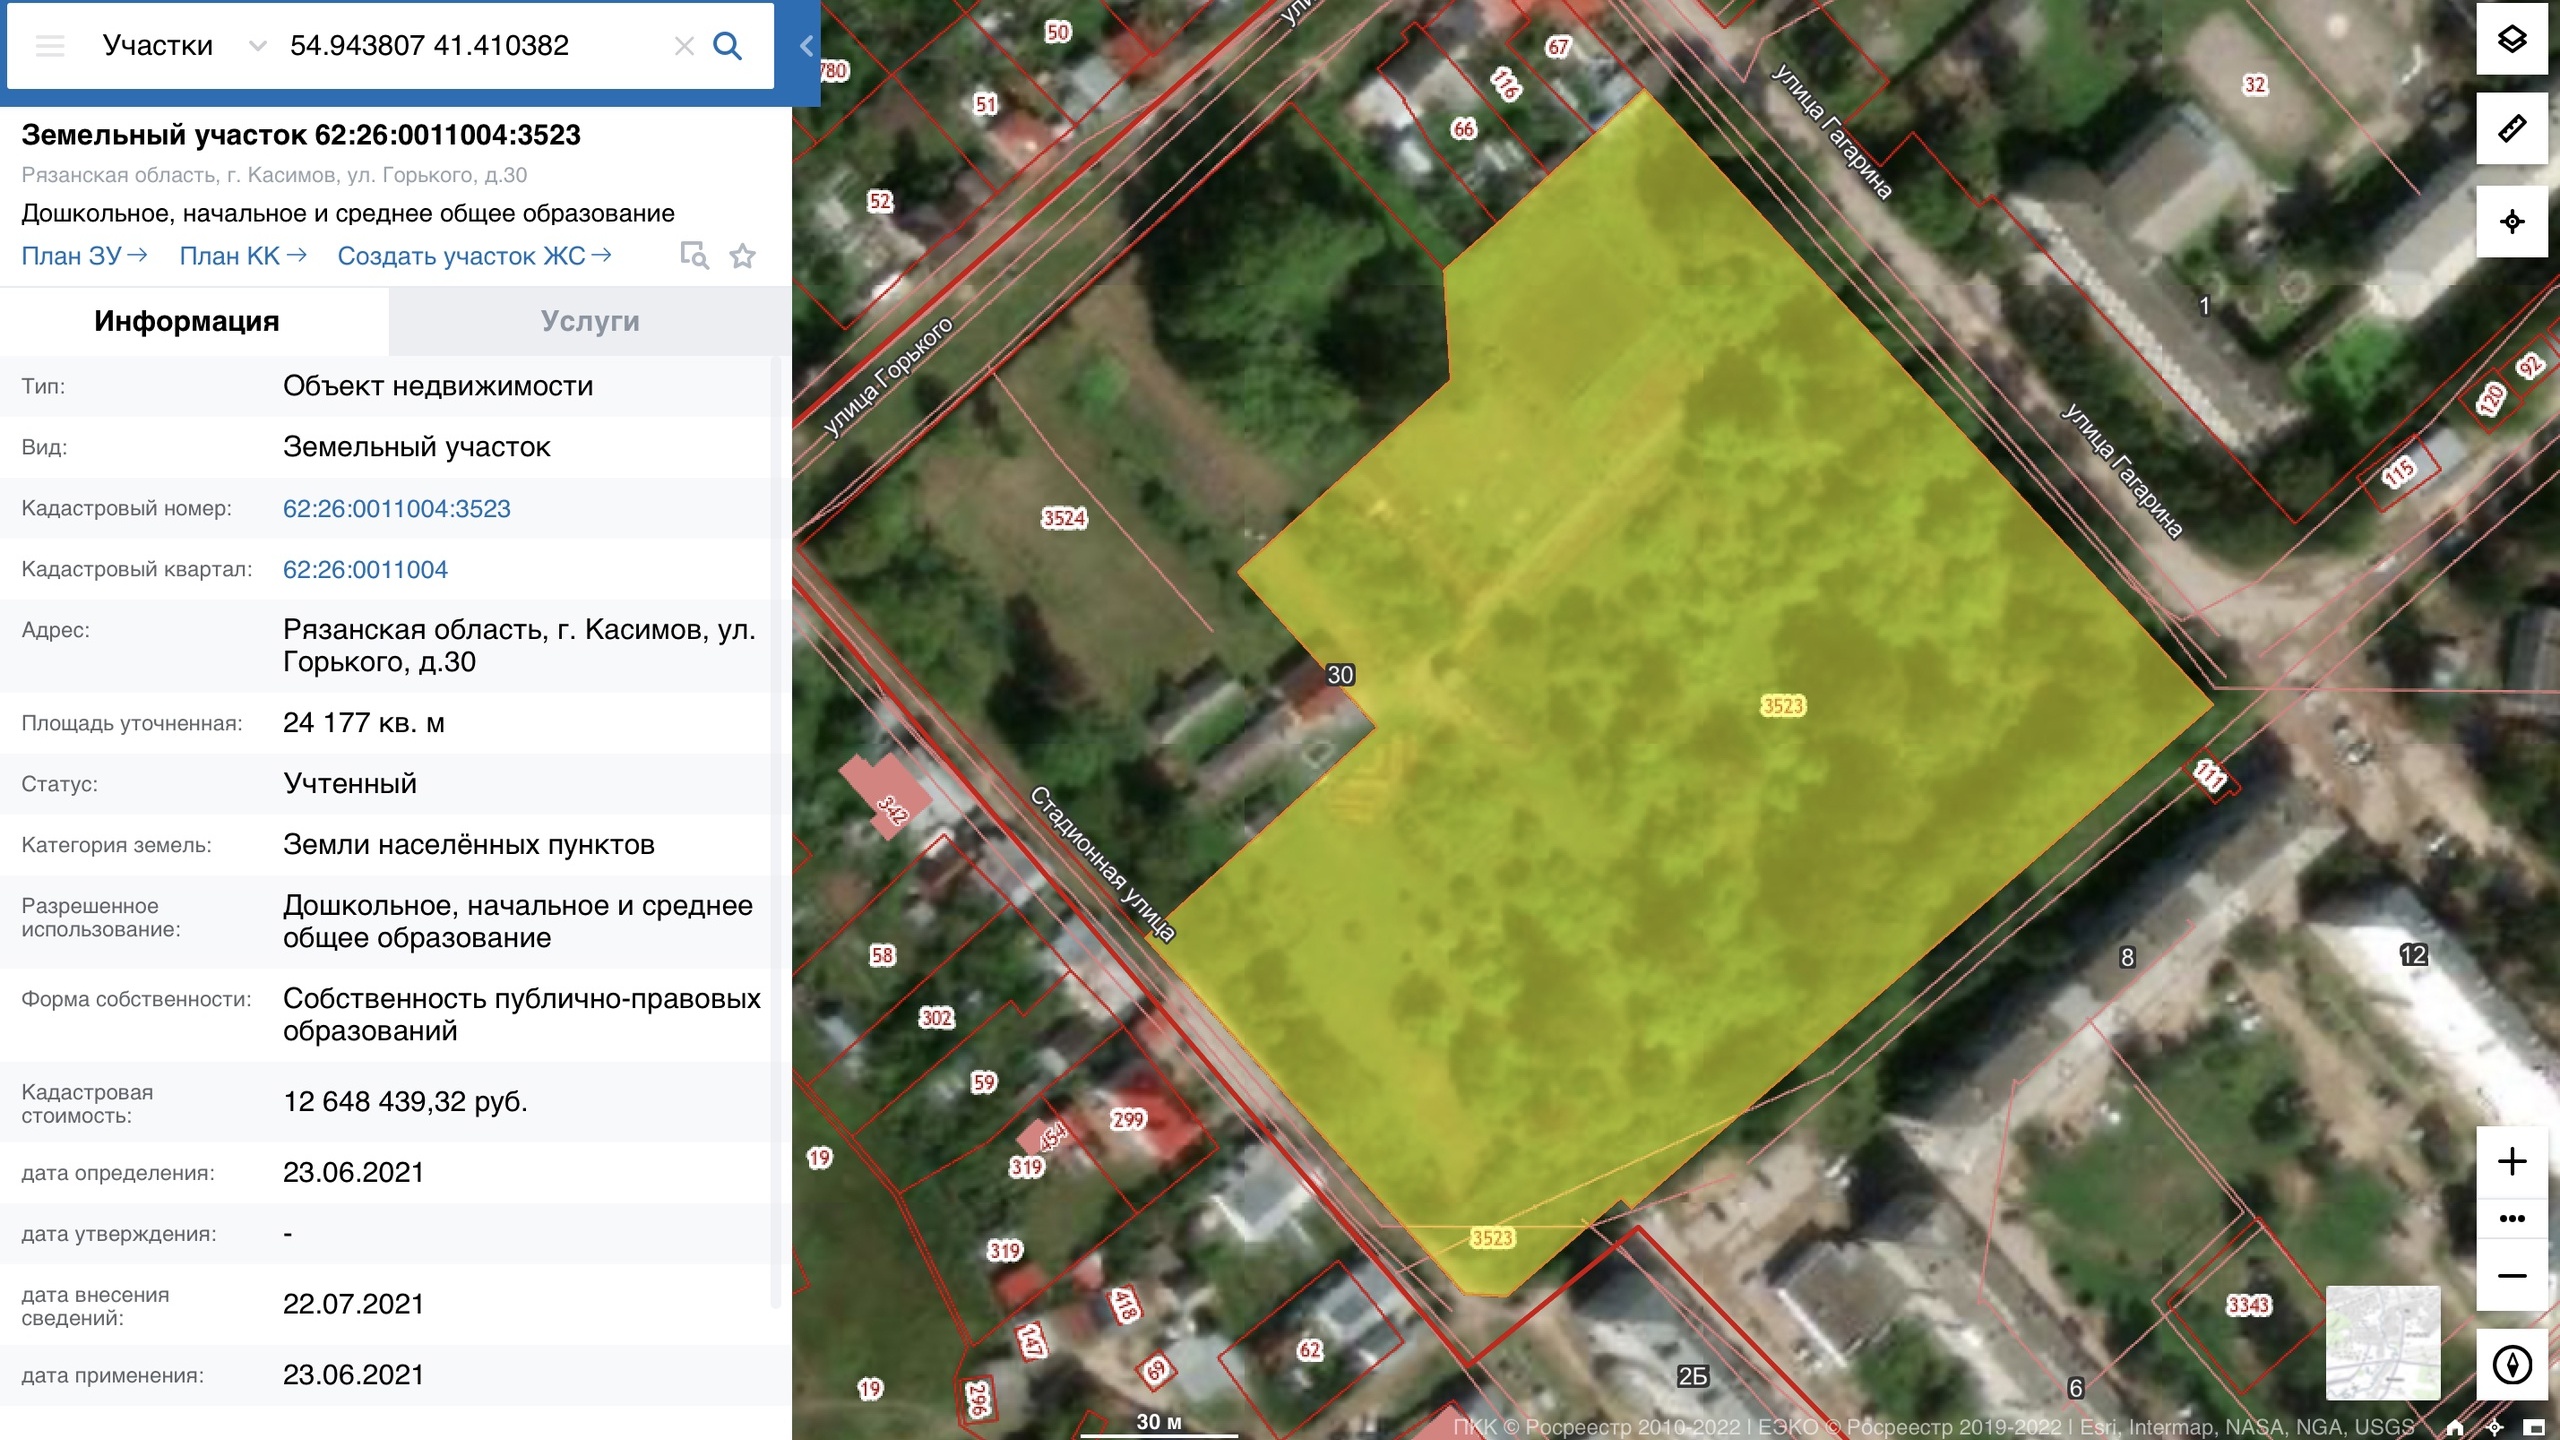Zoom in with the plus button
The image size is (2560, 1440).
tap(2511, 1161)
